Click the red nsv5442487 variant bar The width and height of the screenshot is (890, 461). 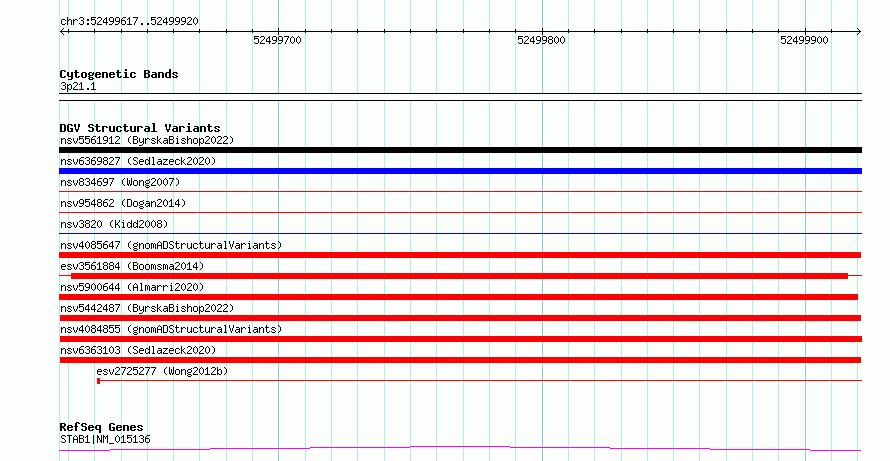pyautogui.click(x=460, y=318)
